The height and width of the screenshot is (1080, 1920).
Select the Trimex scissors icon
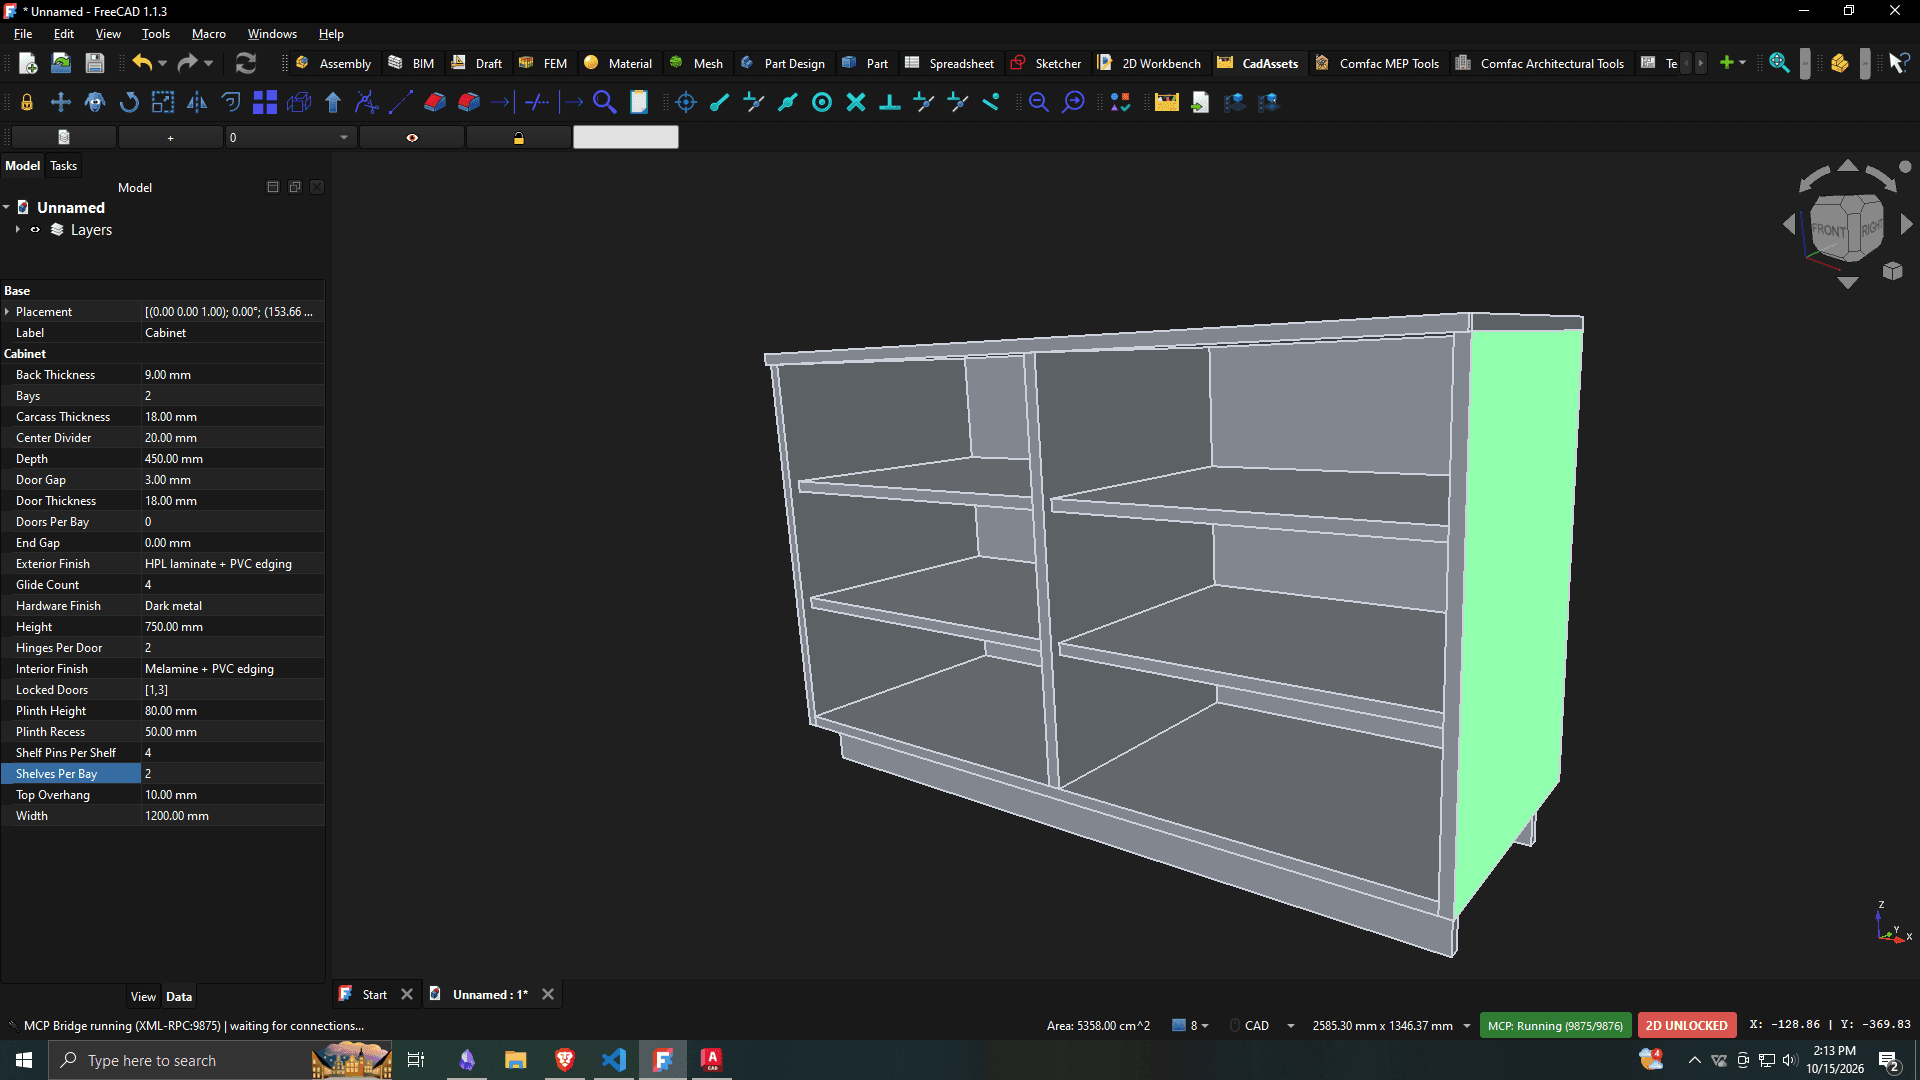click(x=367, y=102)
